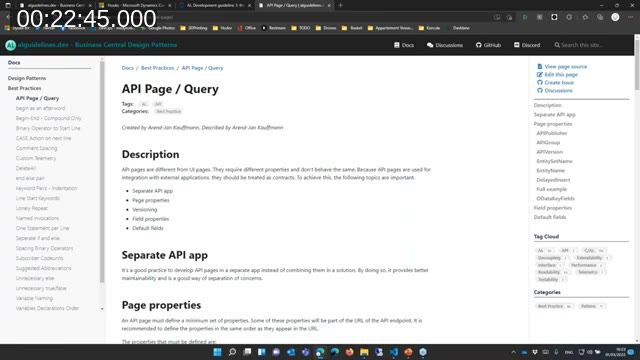The image size is (640, 360).
Task: Open 'Begin-End - Compound Only' sidebar item
Action: (x=49, y=118)
